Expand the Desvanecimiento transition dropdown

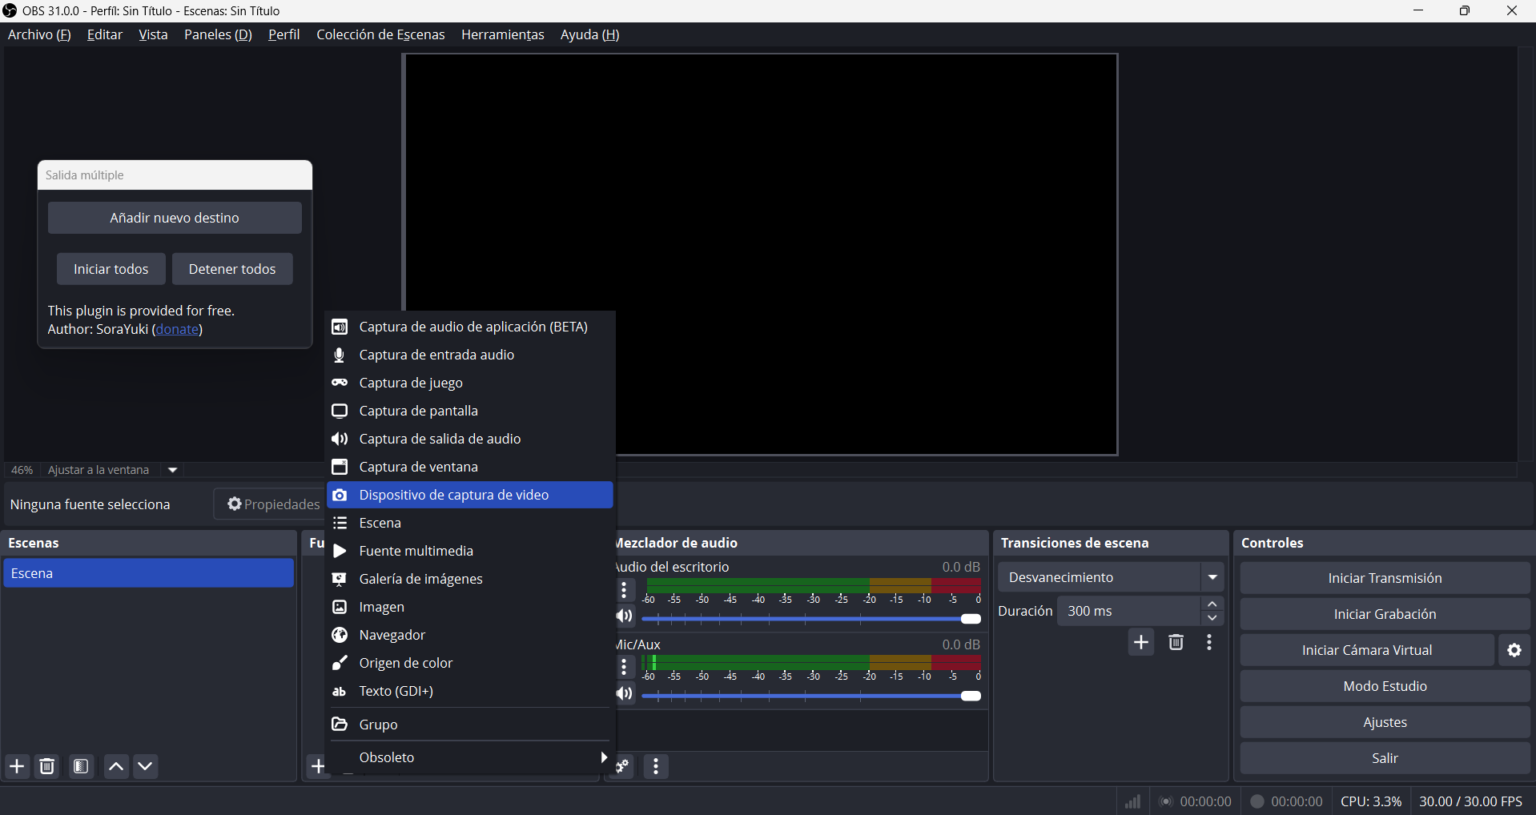point(1212,577)
